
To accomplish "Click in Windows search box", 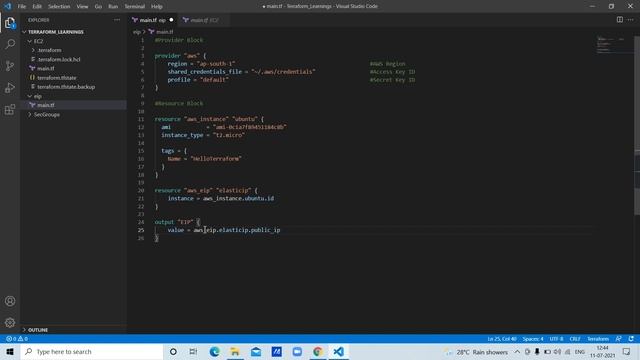I will point(92,351).
